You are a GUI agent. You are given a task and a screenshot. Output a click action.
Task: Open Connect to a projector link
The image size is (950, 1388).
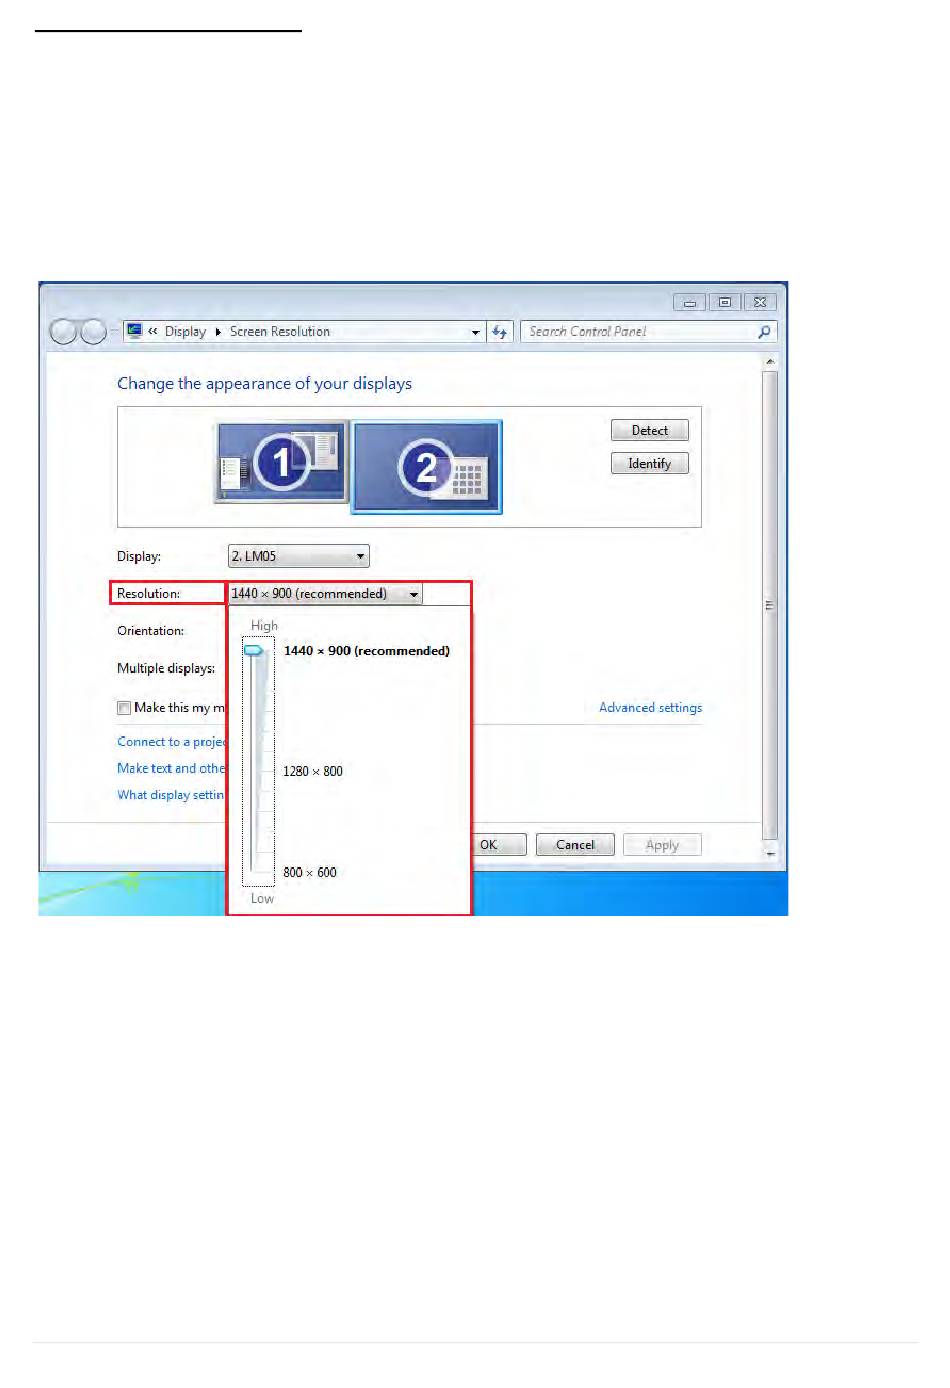[171, 741]
